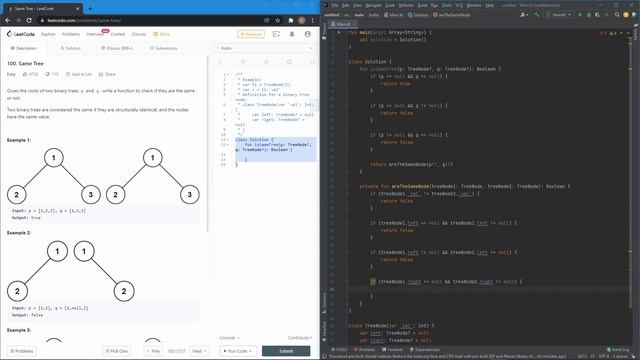Go to the Prev problem
This screenshot has height=360, width=640.
click(153, 351)
